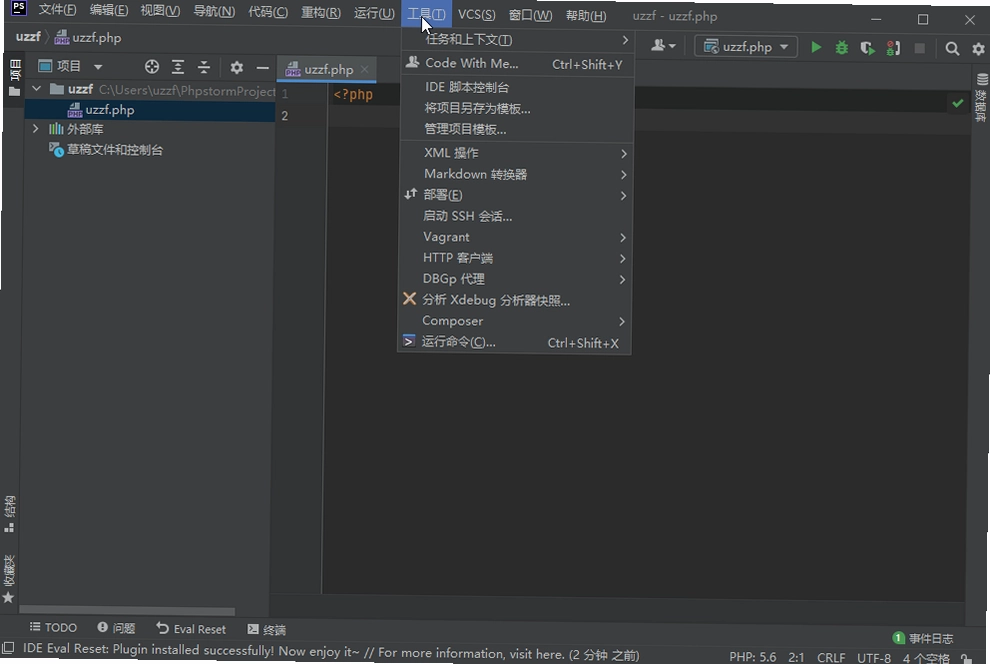
Task: Expand the Composer submenu
Action: pos(514,321)
